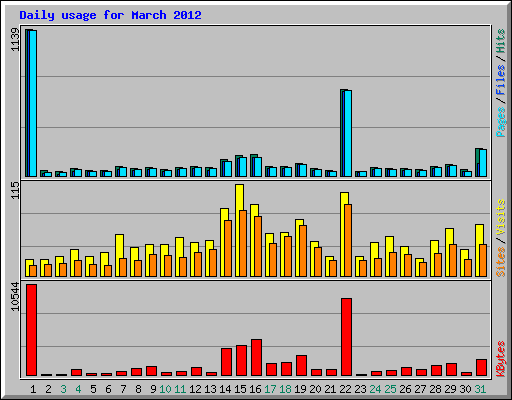This screenshot has height=400, width=512.
Task: Click day 29 on the x-axis
Action: click(450, 389)
